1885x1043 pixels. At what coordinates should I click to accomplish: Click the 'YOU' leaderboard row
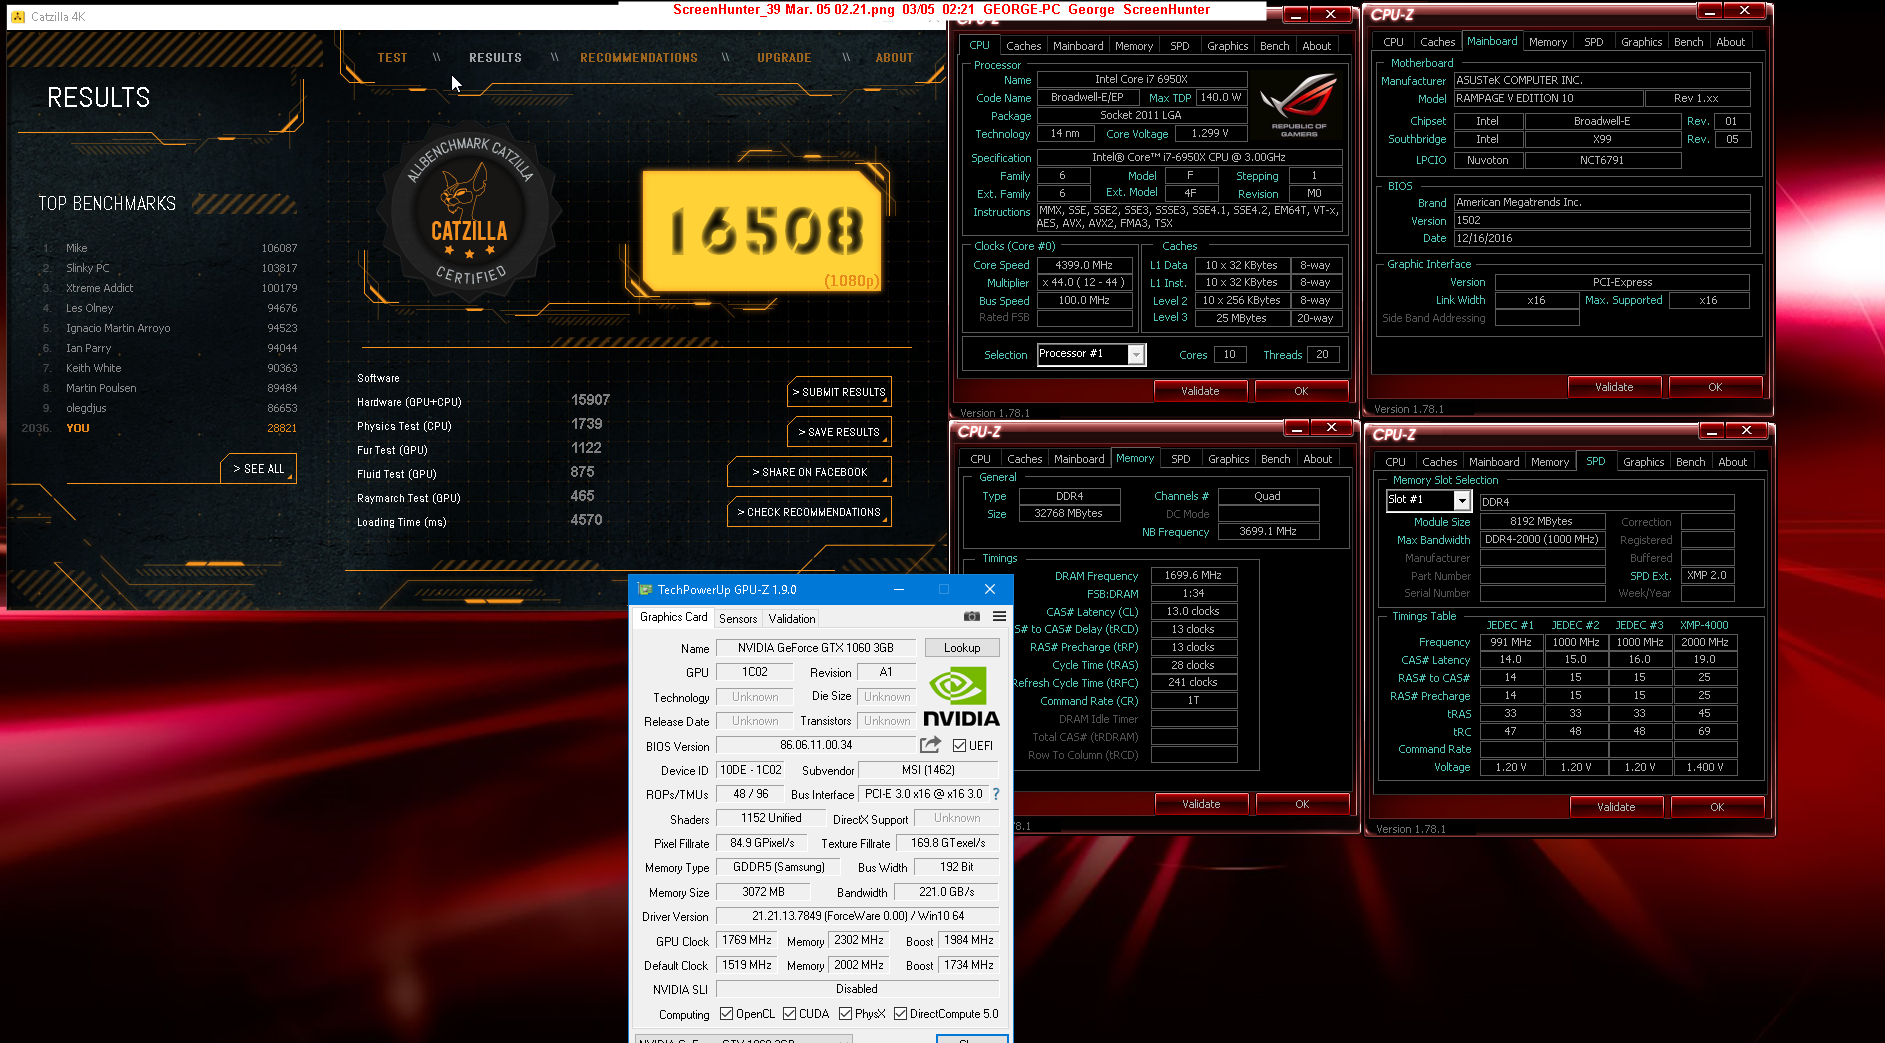(x=160, y=428)
